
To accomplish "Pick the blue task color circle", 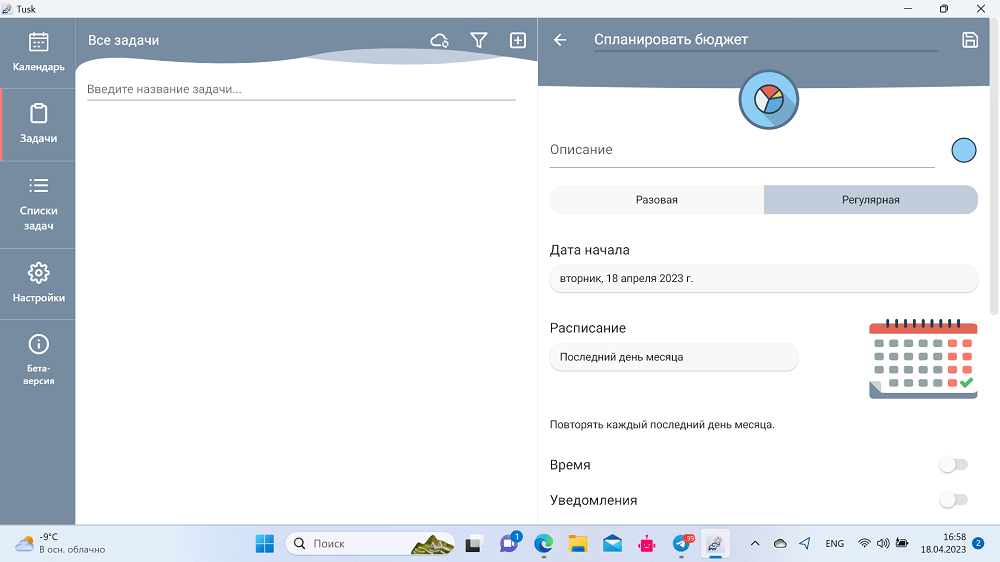I will [x=963, y=150].
